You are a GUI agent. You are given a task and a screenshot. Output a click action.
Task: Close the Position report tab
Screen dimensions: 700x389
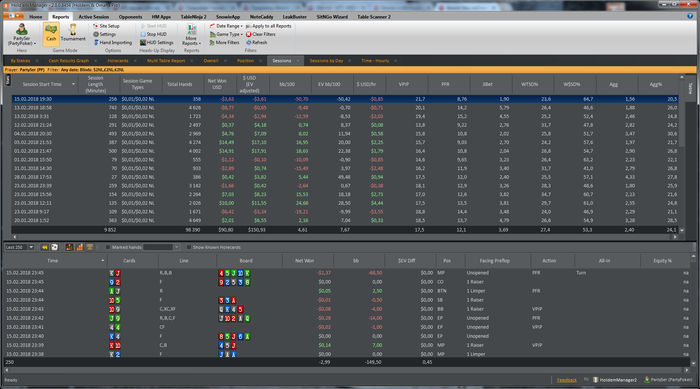(261, 61)
